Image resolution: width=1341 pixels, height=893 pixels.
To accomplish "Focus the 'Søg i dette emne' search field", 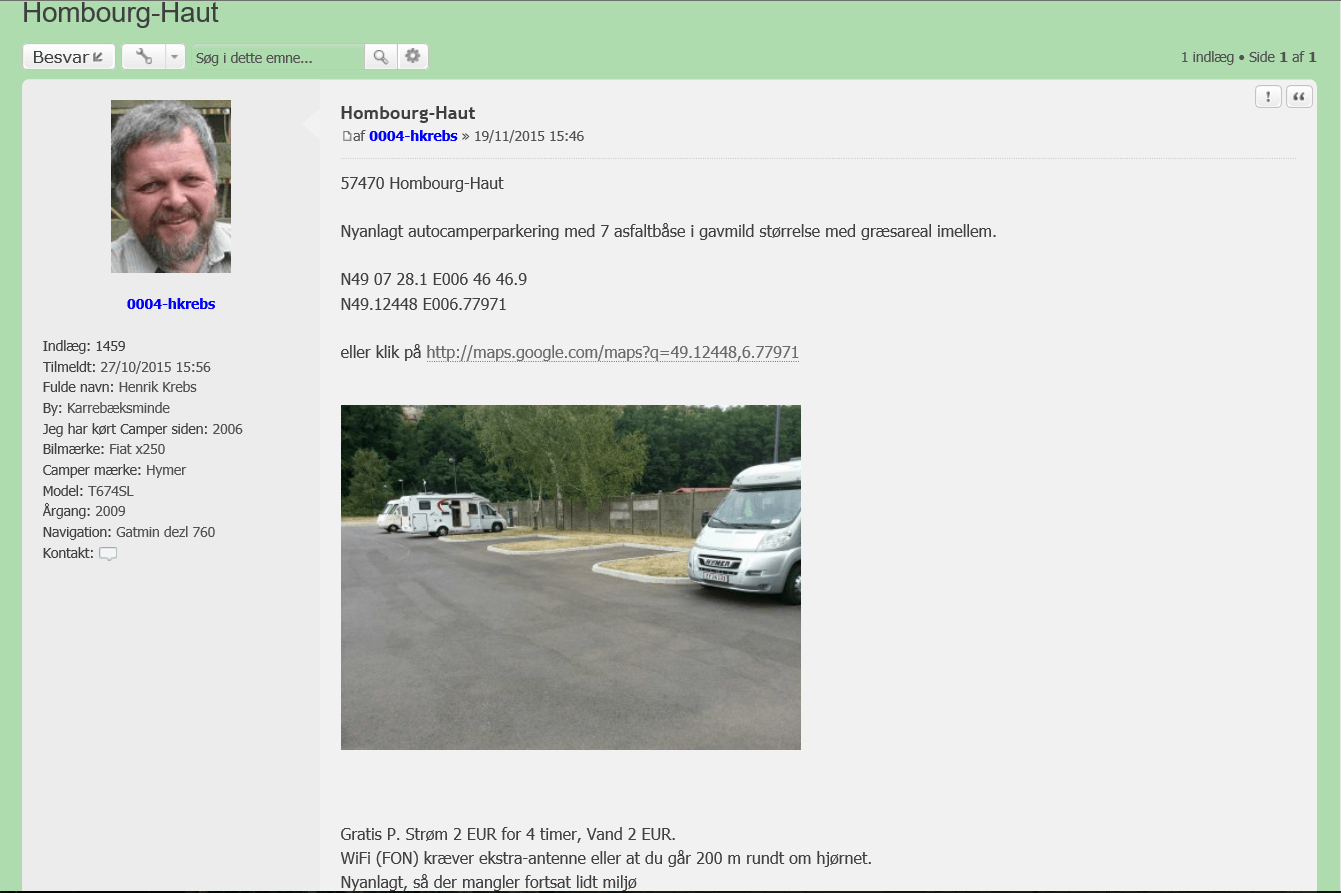I will click(x=278, y=58).
